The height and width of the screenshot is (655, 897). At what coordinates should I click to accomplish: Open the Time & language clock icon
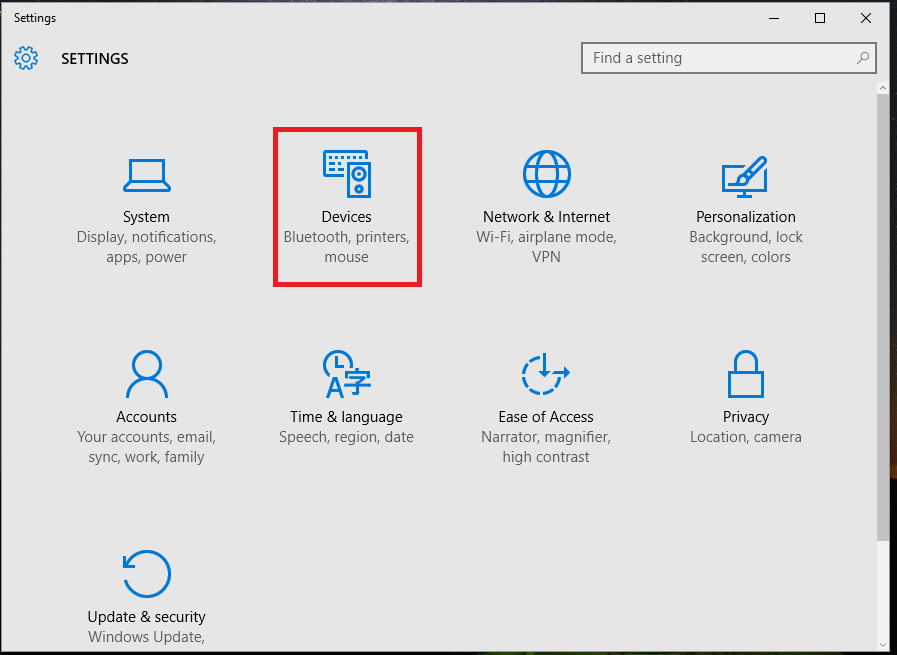click(347, 374)
